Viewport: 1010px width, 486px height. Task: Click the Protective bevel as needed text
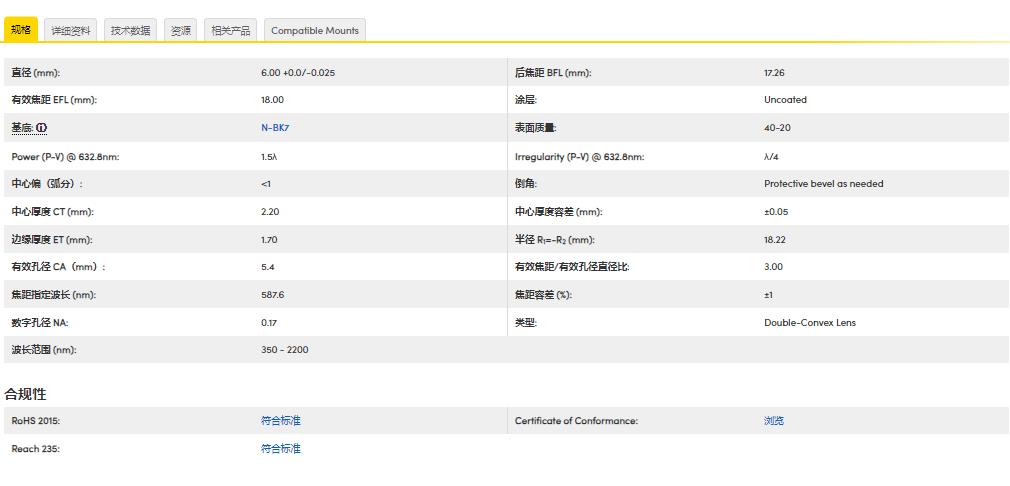(823, 184)
